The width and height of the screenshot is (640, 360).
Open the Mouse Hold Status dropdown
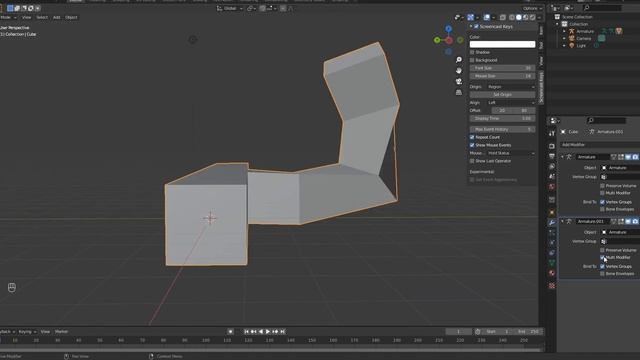coord(510,153)
